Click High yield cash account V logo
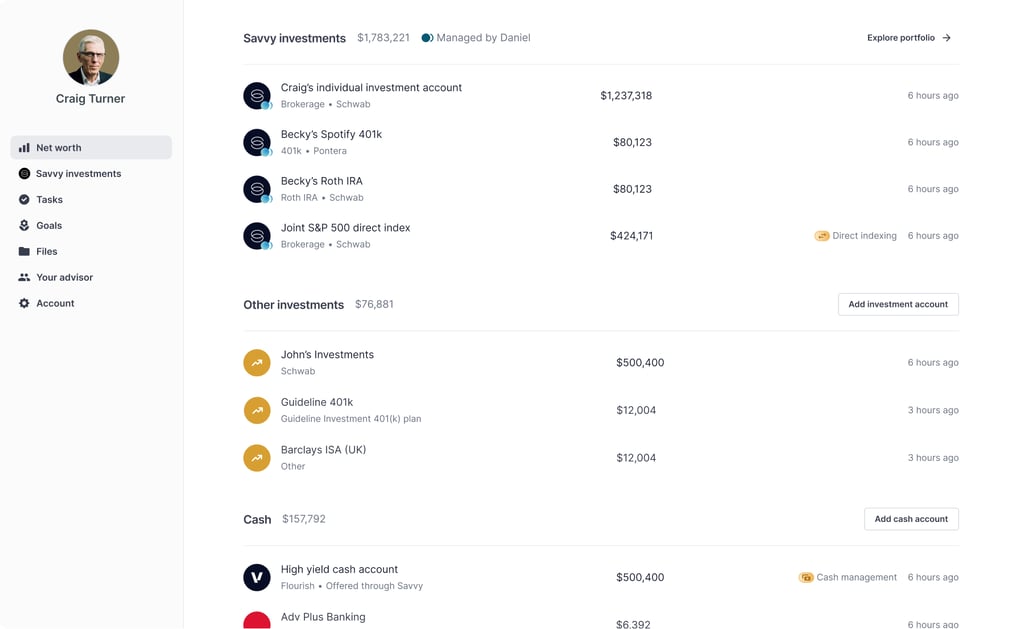The height and width of the screenshot is (629, 1024). click(x=257, y=577)
